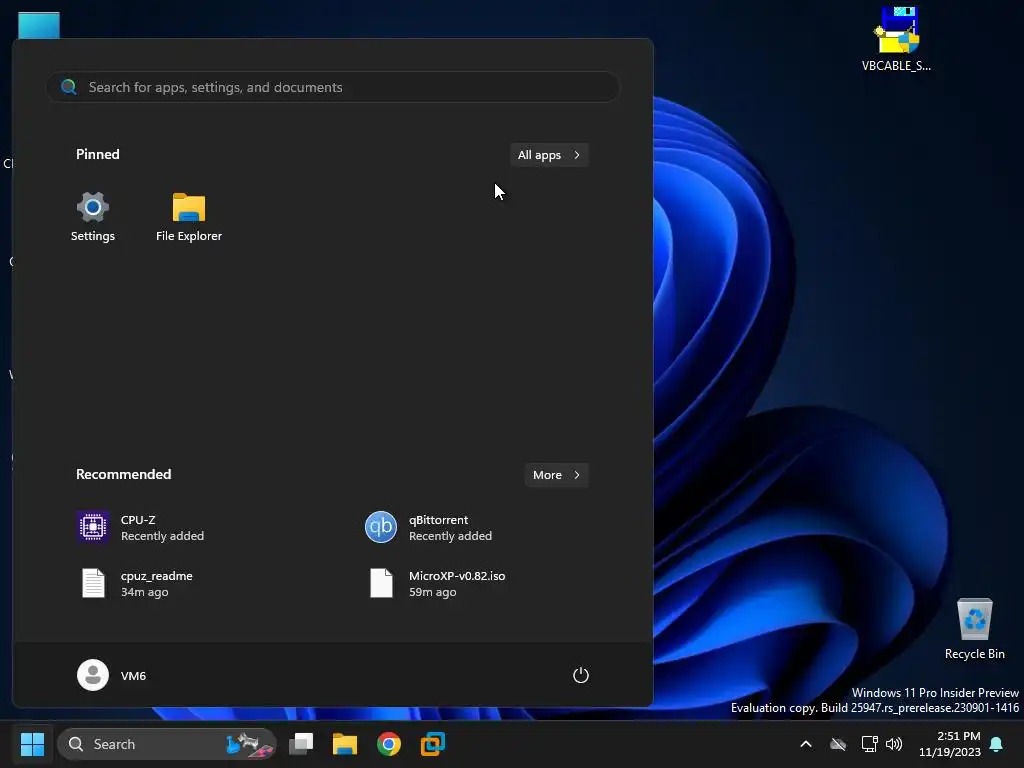Screen dimensions: 1024x768
Task: Click the Start menu search field
Action: point(333,87)
